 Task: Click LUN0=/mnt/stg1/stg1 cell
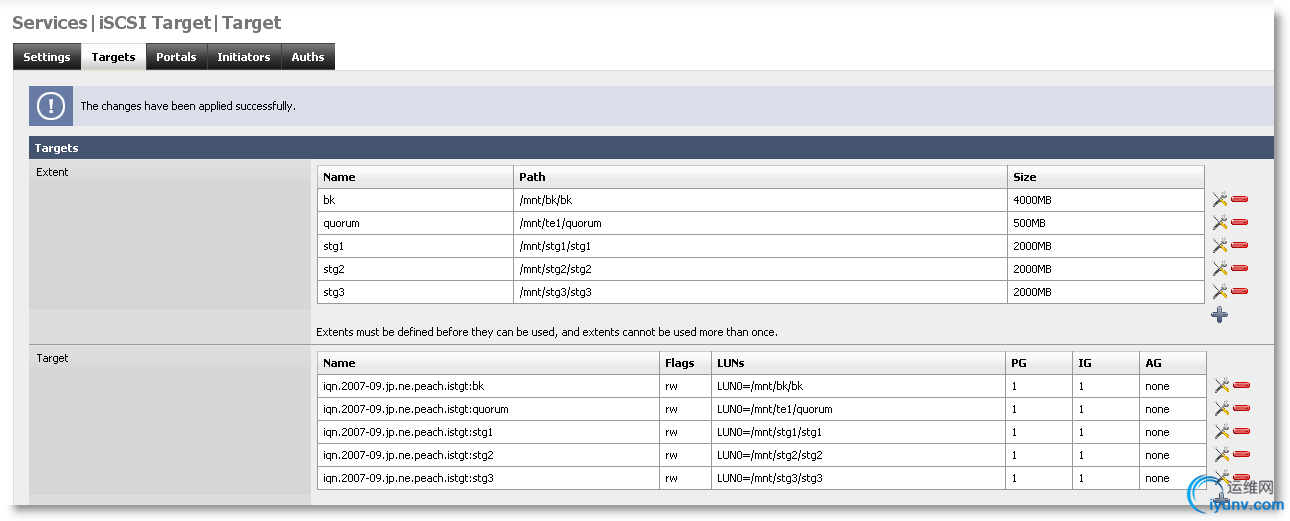click(x=859, y=432)
